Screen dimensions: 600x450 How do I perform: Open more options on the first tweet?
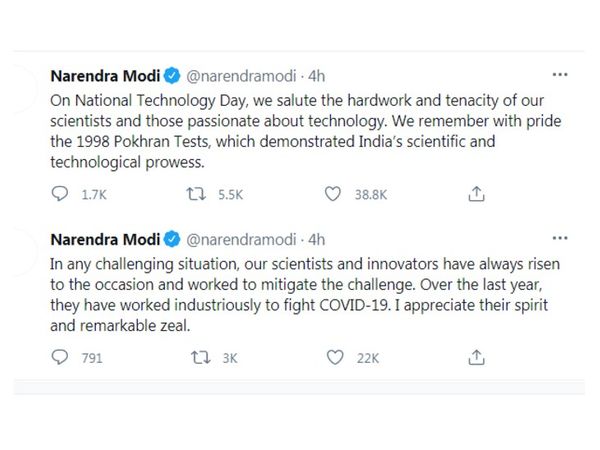click(560, 75)
